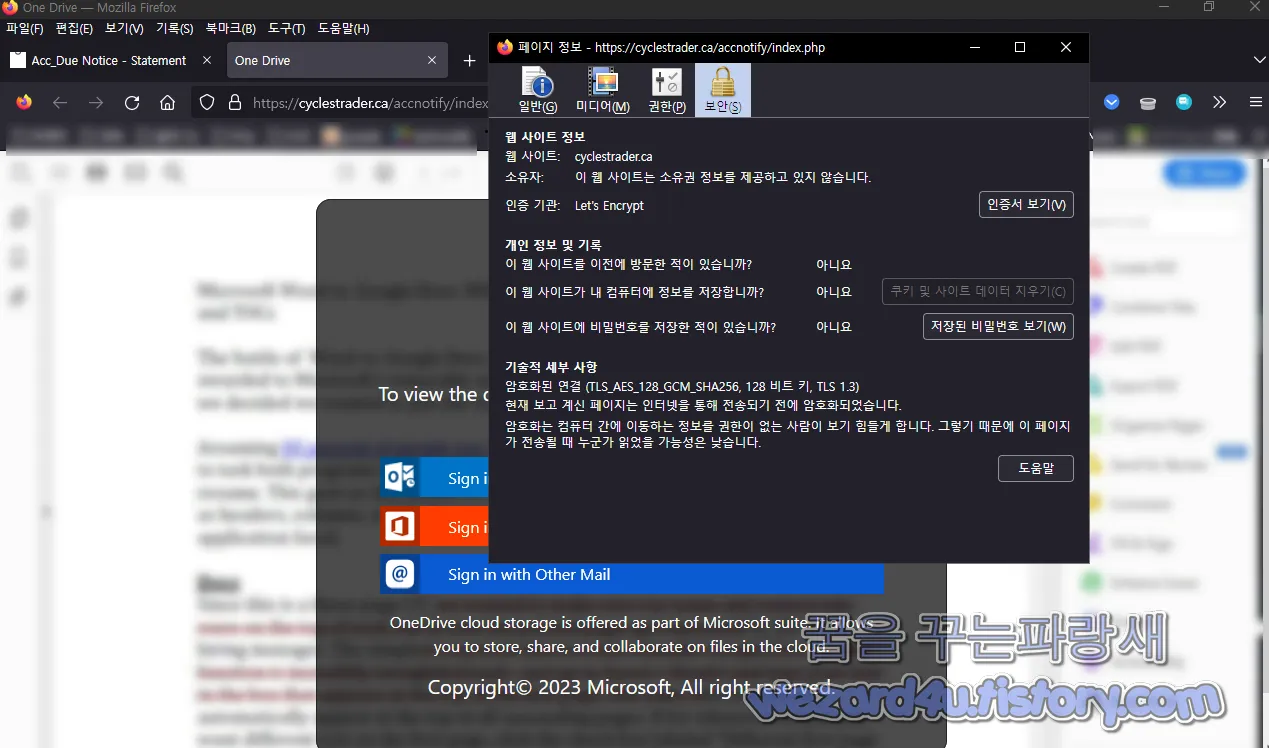Click Sign in with Other Mail
Image resolution: width=1269 pixels, height=748 pixels.
tap(631, 574)
